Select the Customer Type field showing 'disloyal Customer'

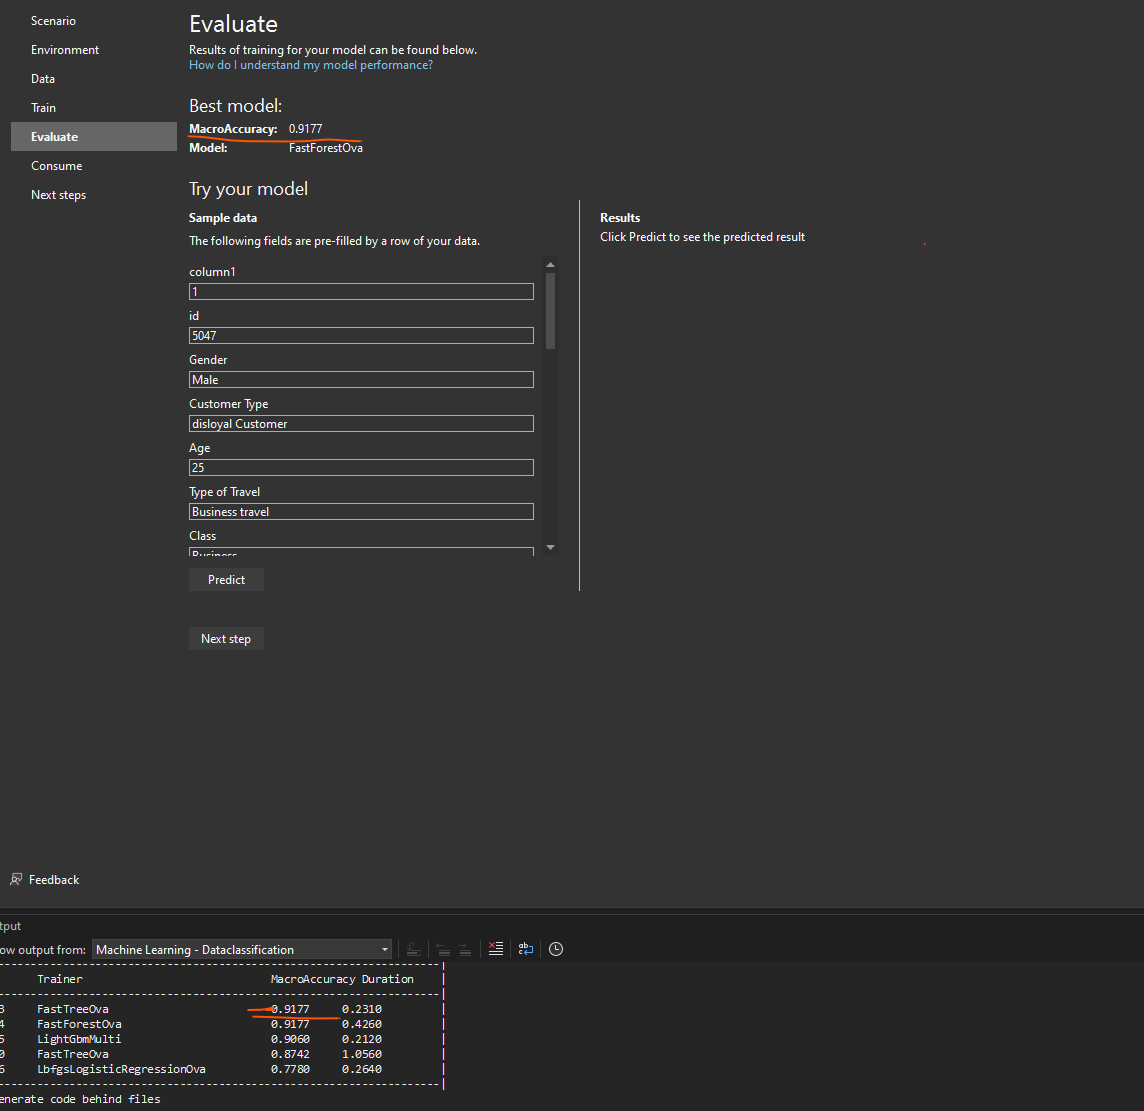tap(361, 423)
